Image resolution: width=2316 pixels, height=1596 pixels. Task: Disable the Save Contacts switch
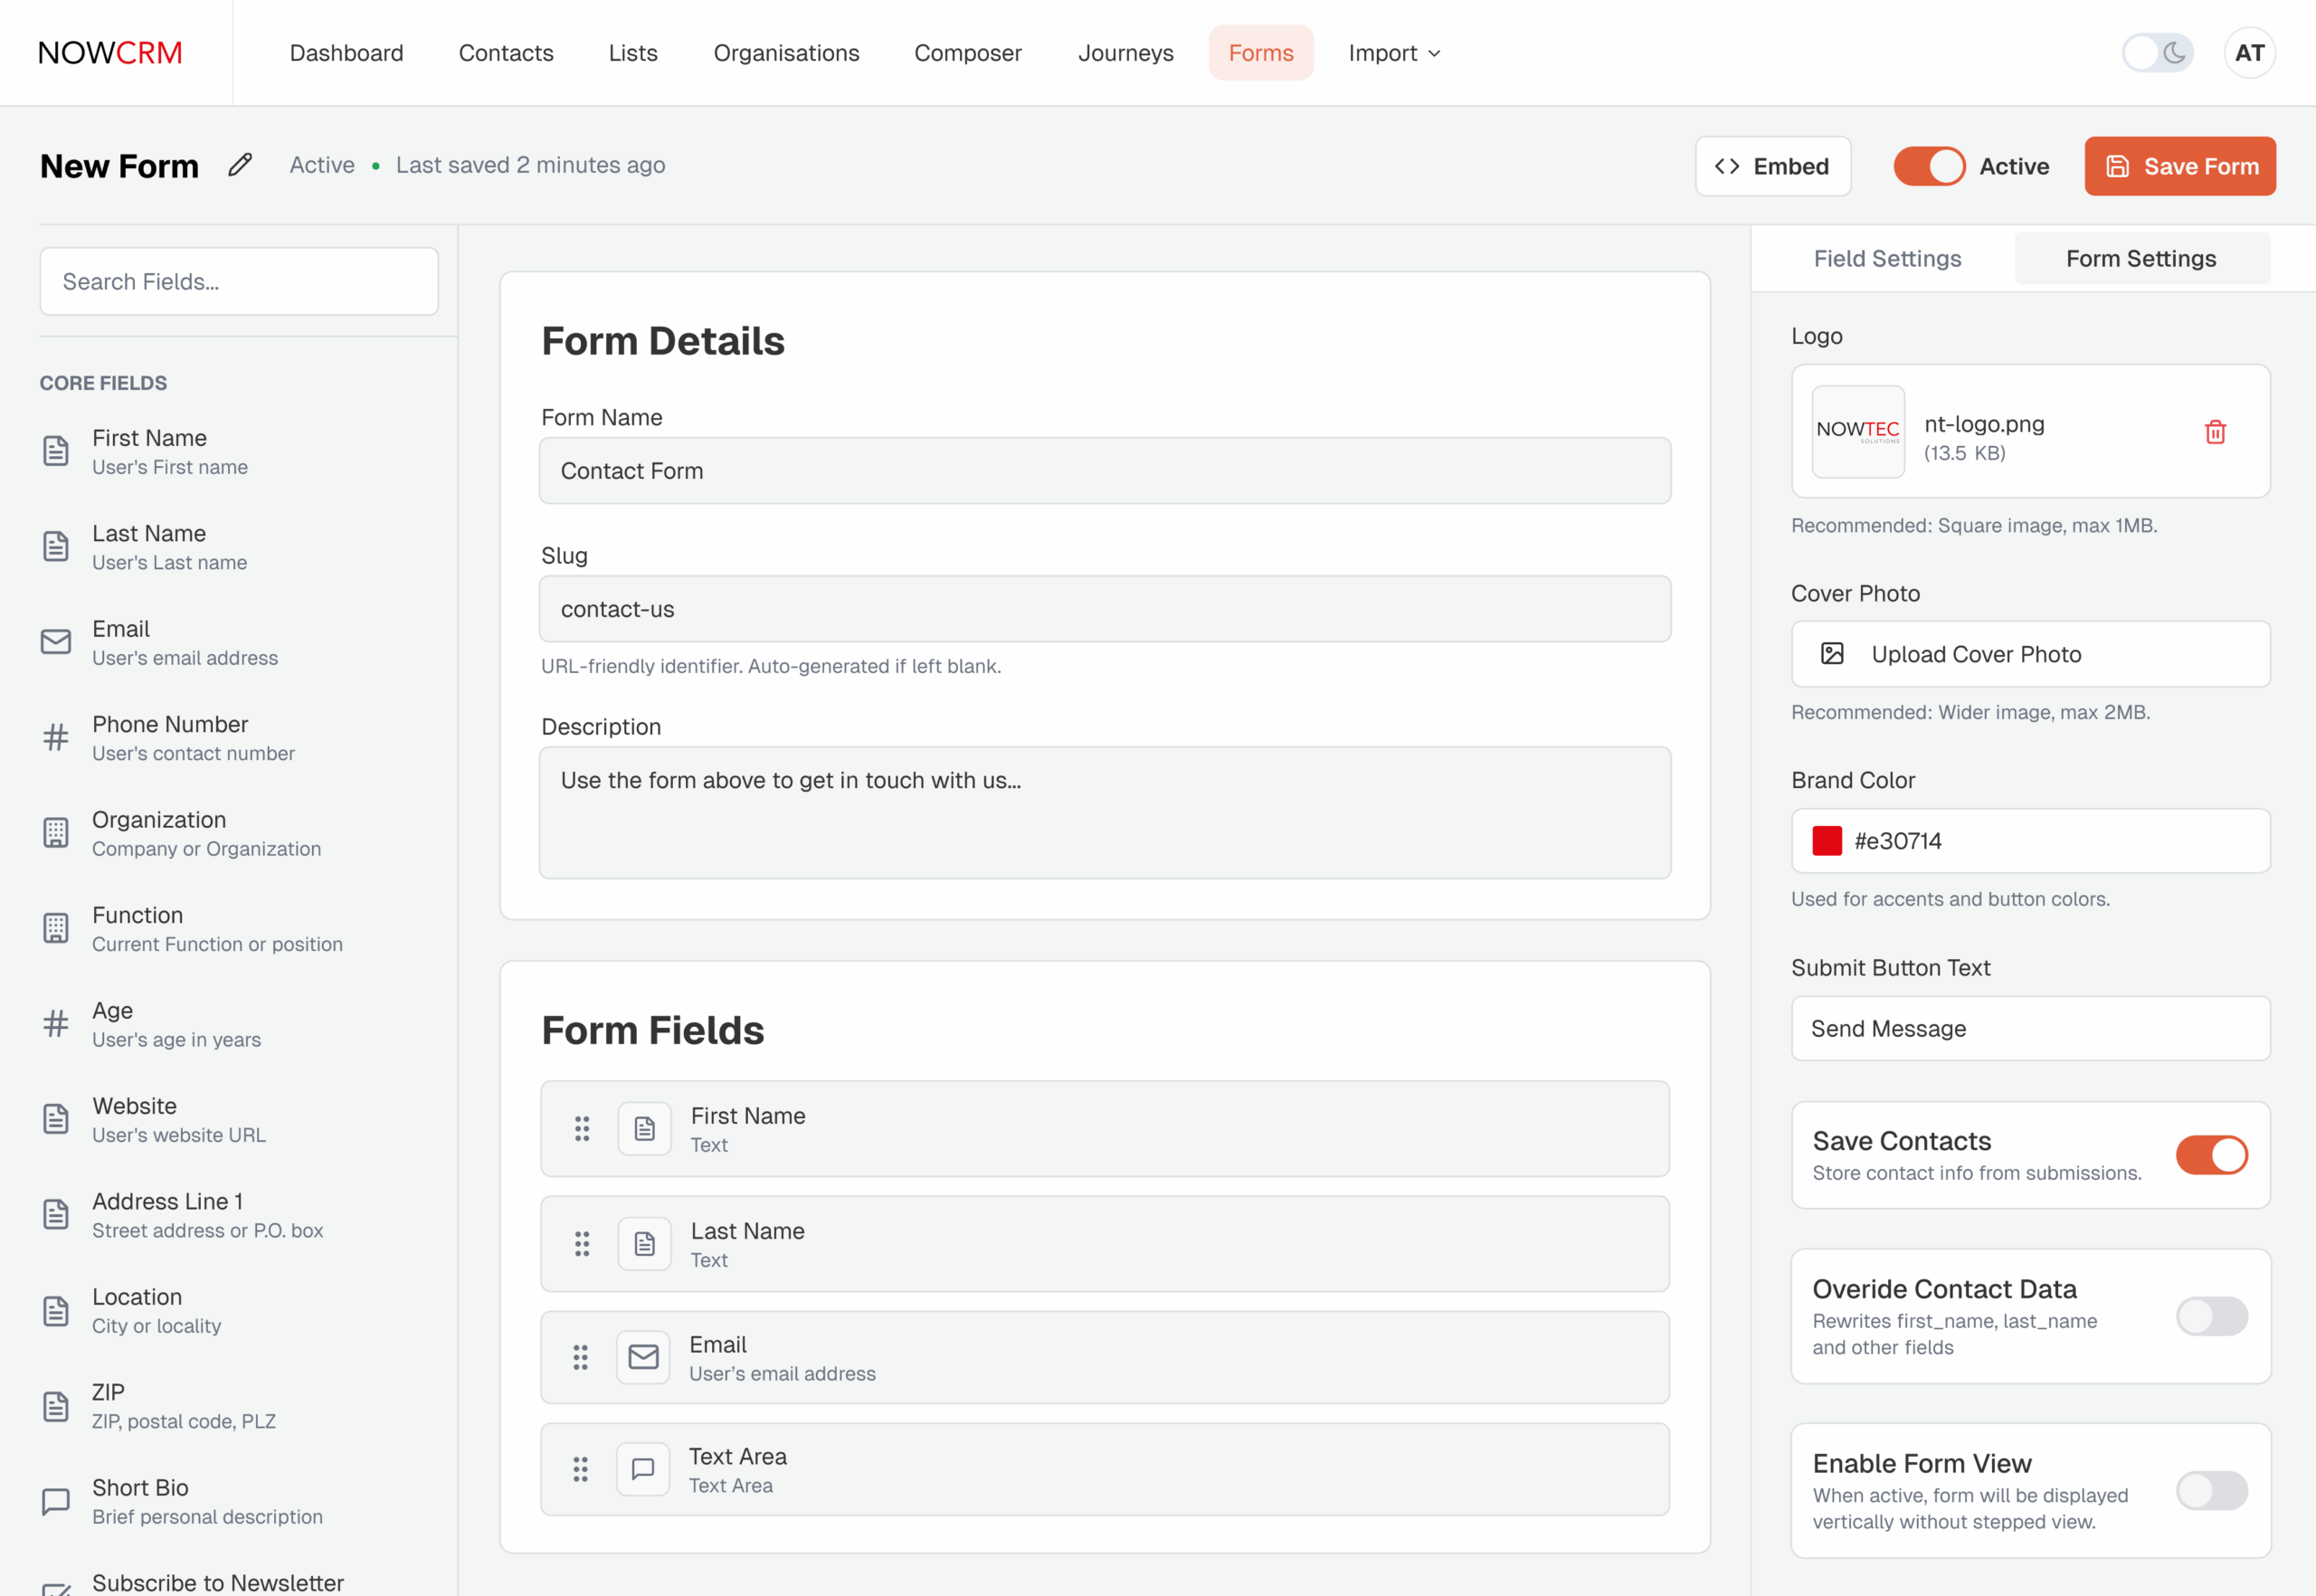(2211, 1155)
